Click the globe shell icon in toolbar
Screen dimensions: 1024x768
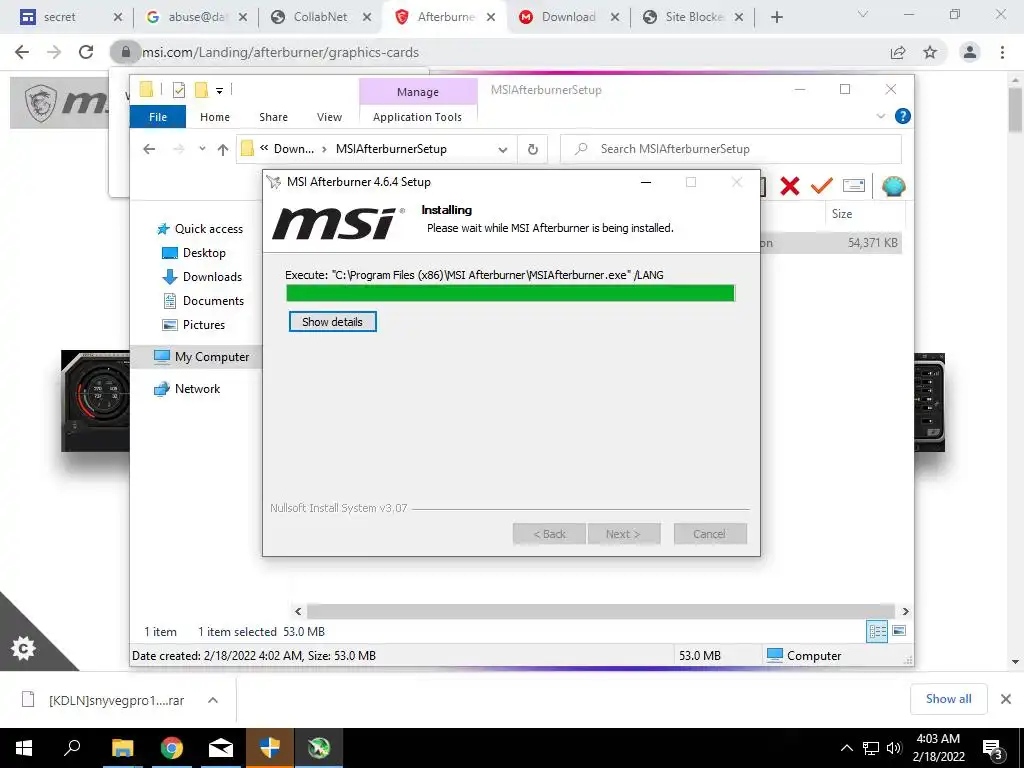(893, 187)
